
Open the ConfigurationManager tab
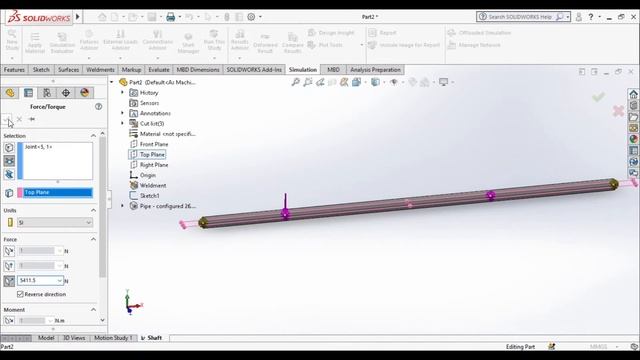[x=47, y=93]
